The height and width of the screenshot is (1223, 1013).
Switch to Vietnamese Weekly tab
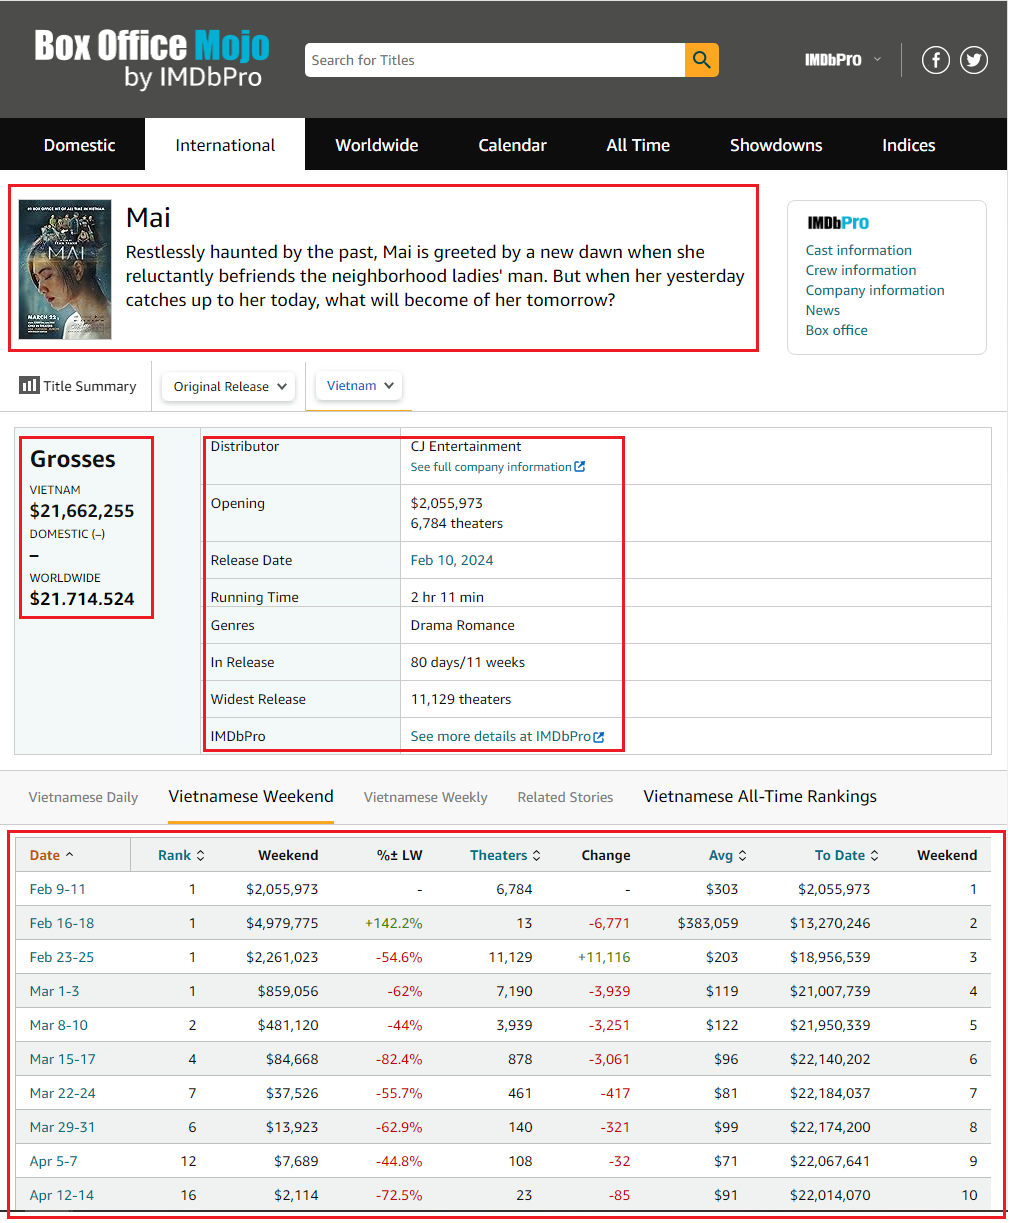426,797
